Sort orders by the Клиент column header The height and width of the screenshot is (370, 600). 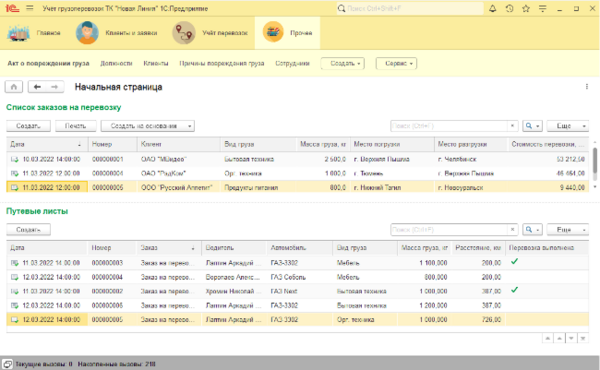179,144
